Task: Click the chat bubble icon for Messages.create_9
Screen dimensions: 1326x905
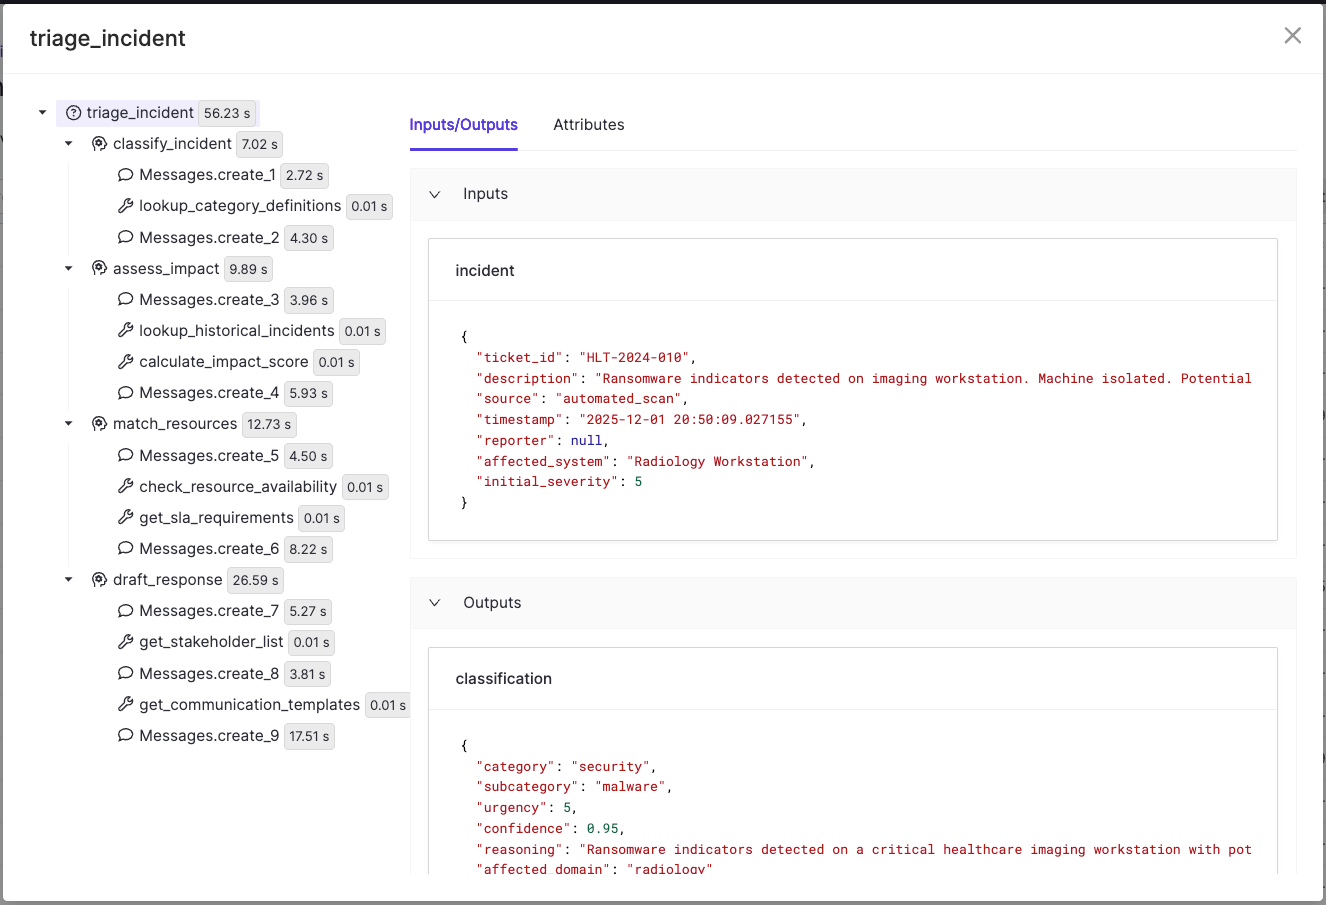Action: [125, 736]
